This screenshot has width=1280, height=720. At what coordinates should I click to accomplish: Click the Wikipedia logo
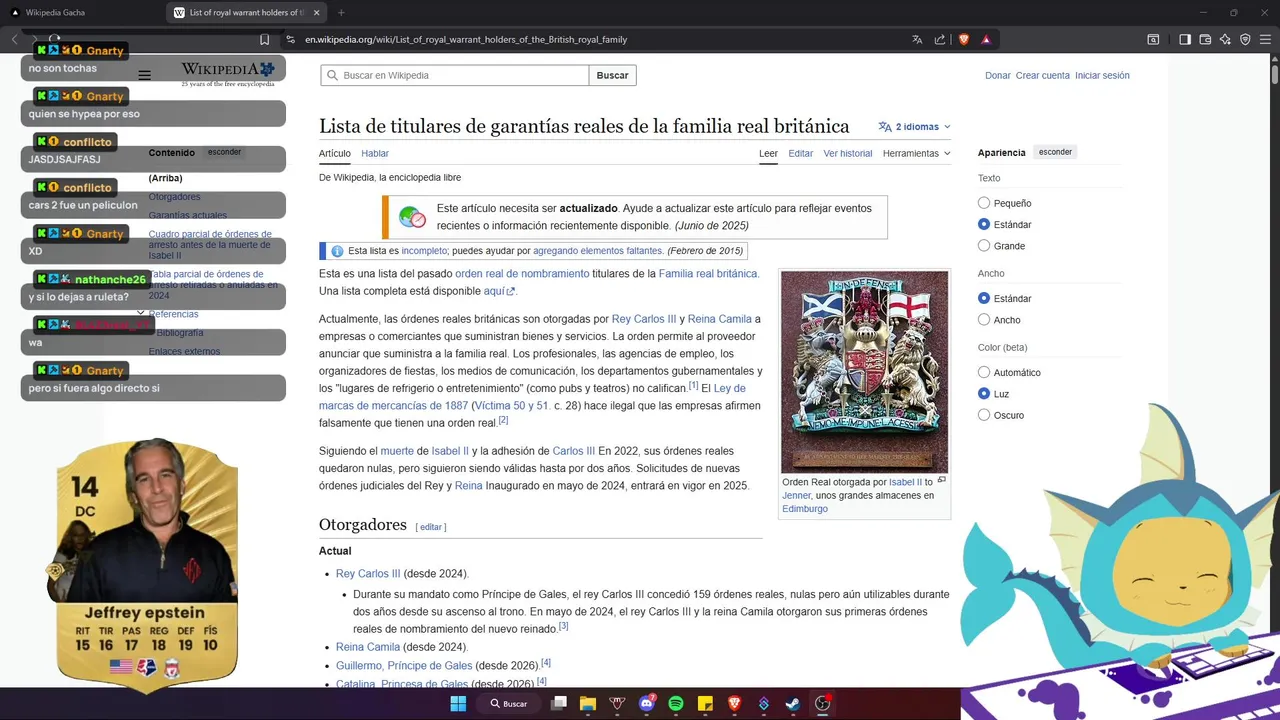pos(228,73)
